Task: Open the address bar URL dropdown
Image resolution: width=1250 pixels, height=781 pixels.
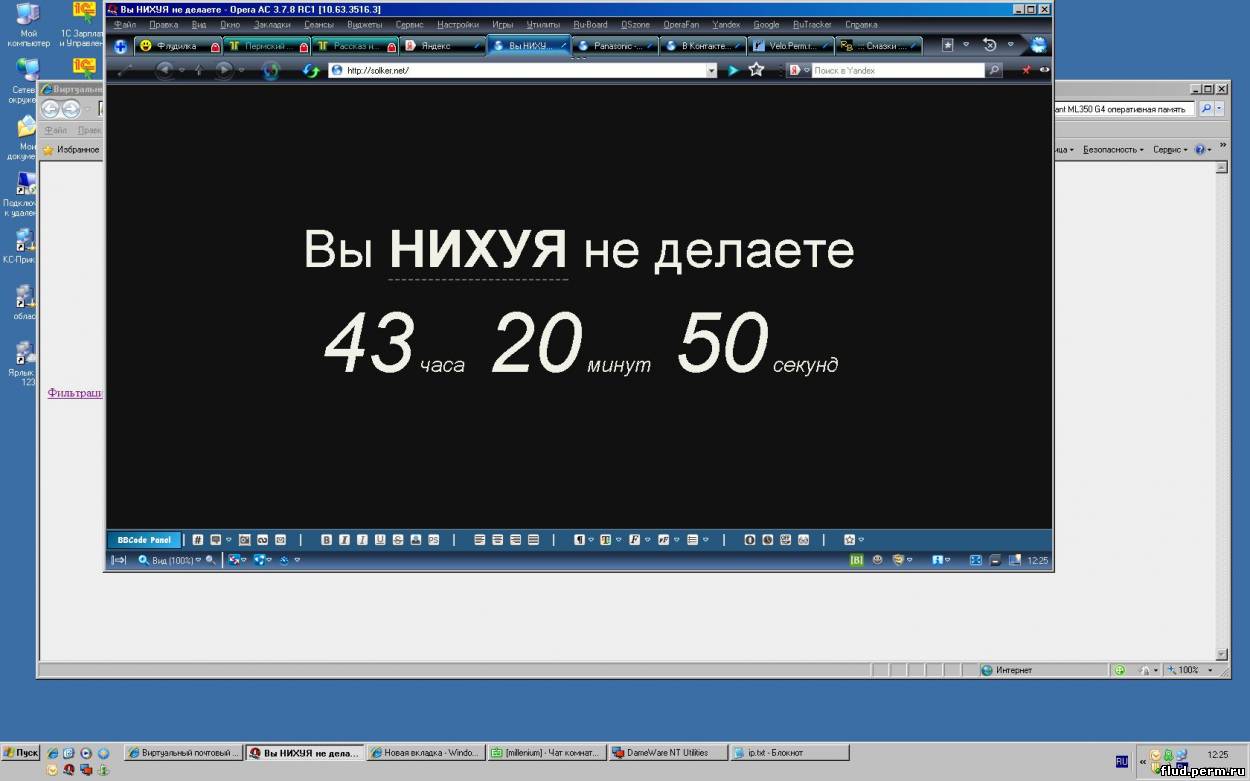Action: click(711, 70)
